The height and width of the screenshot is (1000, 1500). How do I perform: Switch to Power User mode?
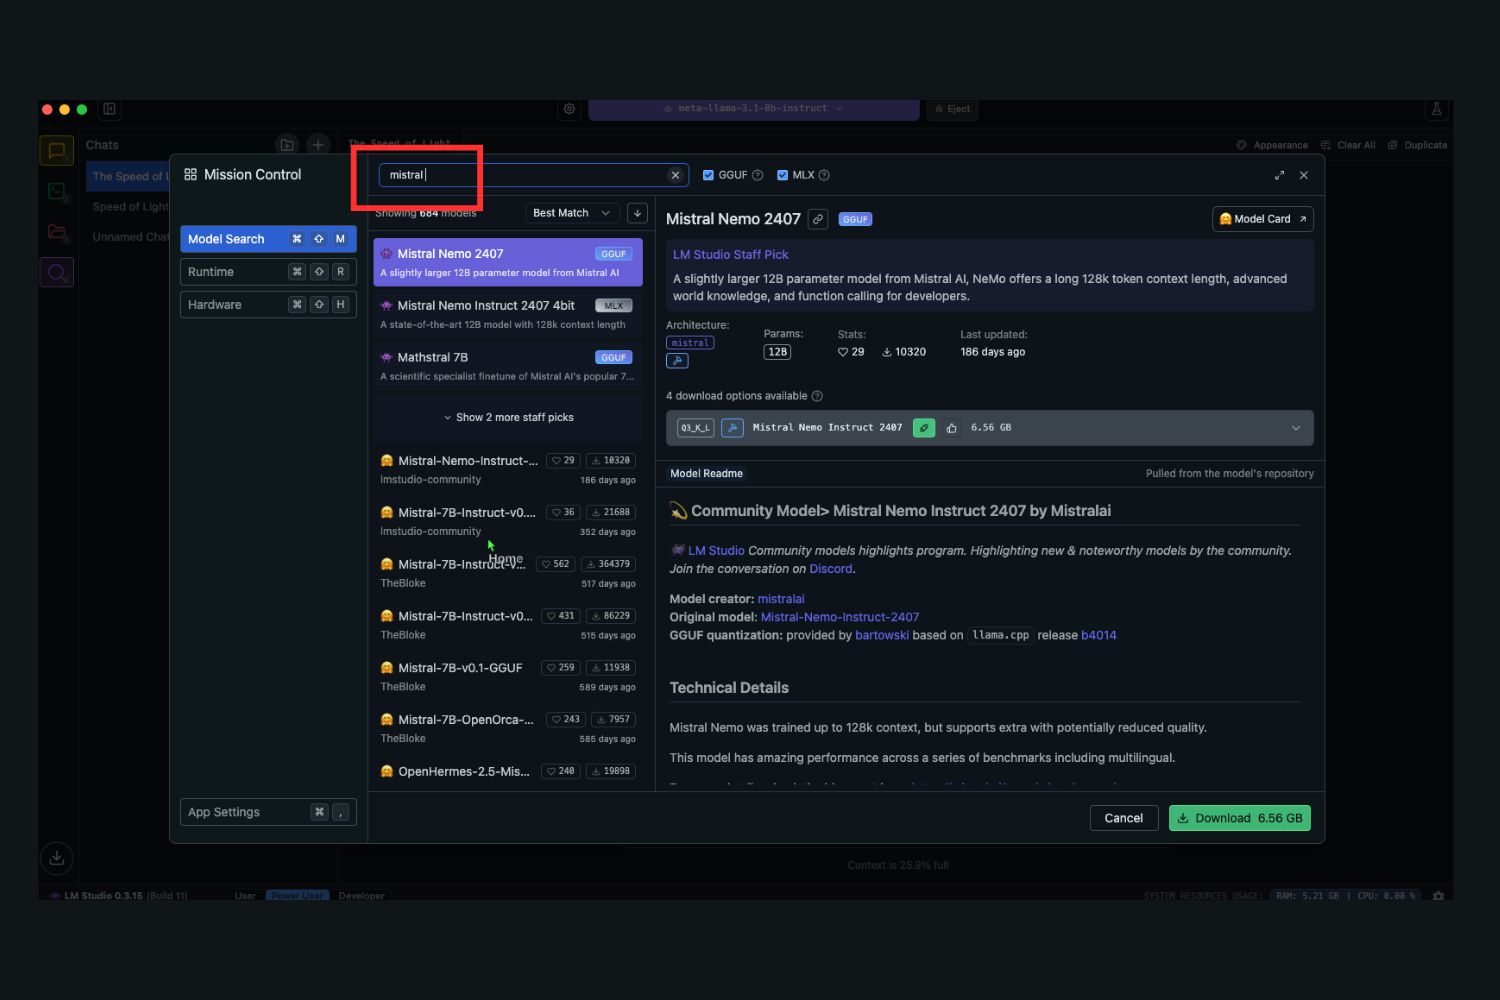(297, 896)
